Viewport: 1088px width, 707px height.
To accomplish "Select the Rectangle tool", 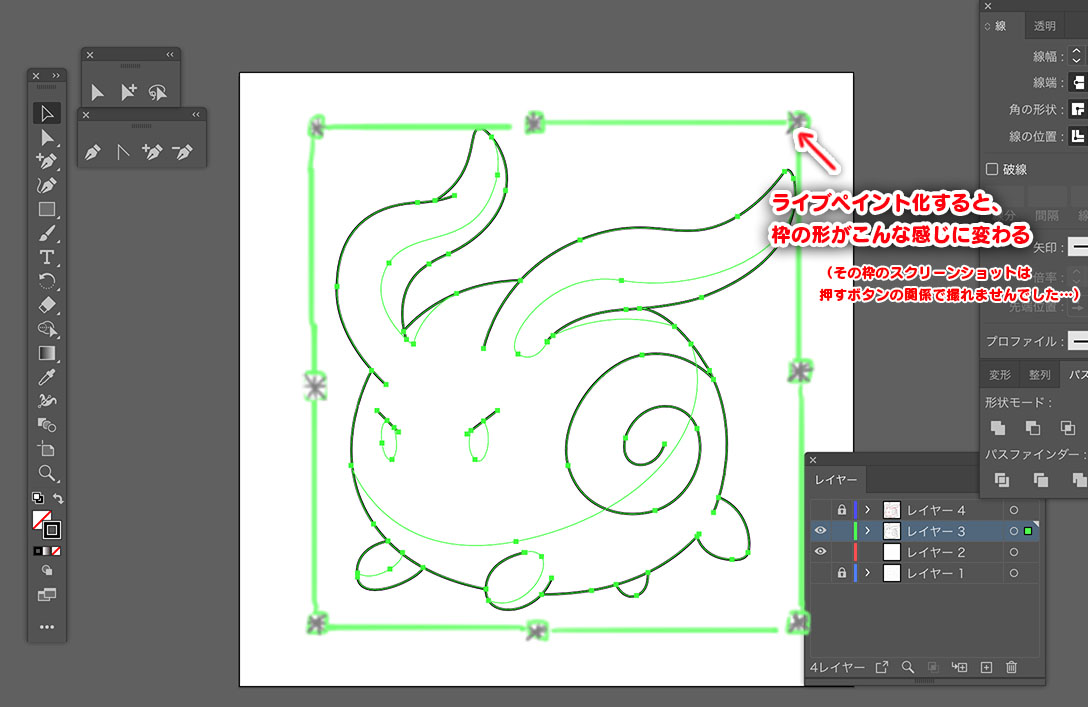I will [46, 209].
